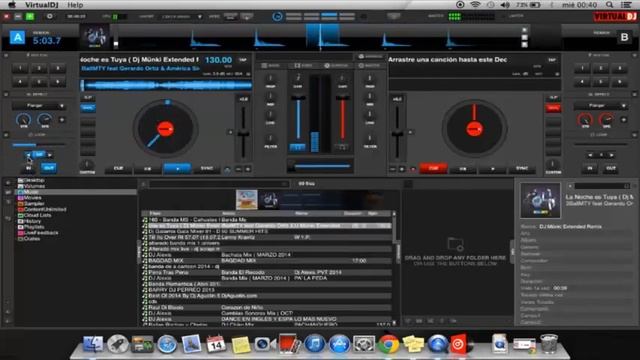Open deck B Flanger effect dropdown

coord(600,106)
